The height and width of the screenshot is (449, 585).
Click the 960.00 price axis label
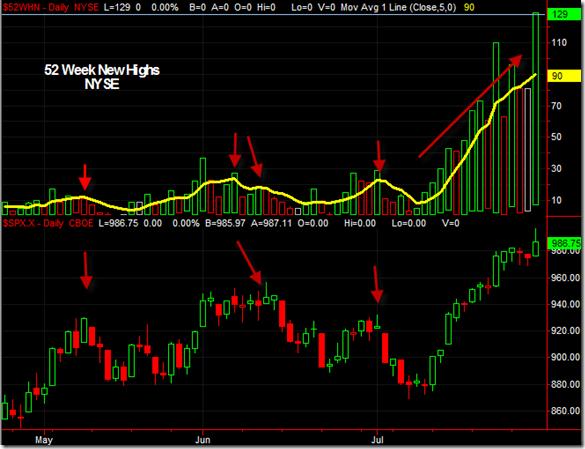coord(566,278)
